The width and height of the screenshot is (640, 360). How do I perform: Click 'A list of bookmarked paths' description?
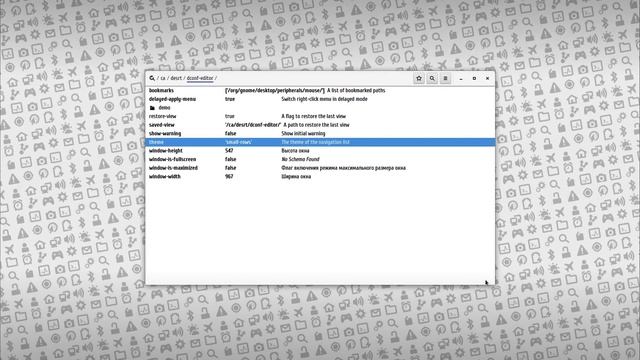tap(356, 91)
